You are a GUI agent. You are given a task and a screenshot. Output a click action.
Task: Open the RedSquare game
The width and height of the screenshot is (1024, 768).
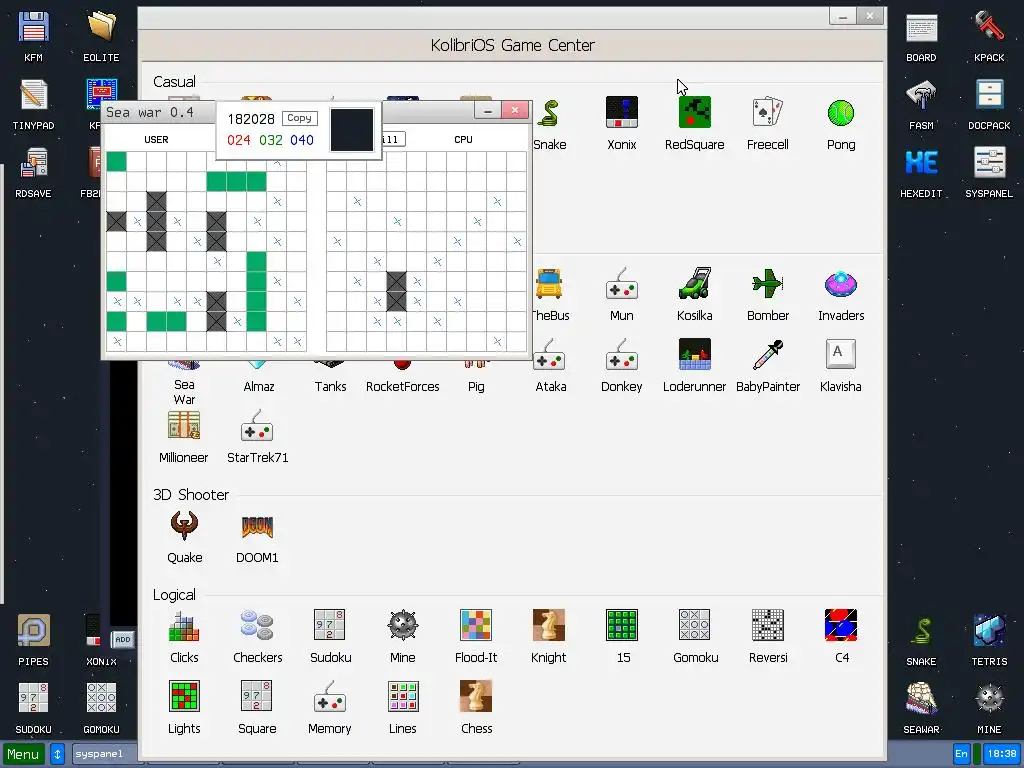coord(694,124)
